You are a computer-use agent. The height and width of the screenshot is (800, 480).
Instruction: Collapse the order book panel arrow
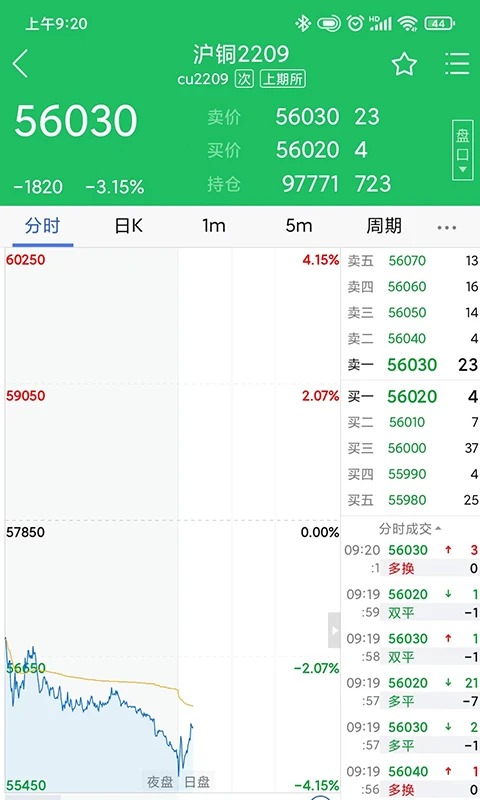point(334,630)
